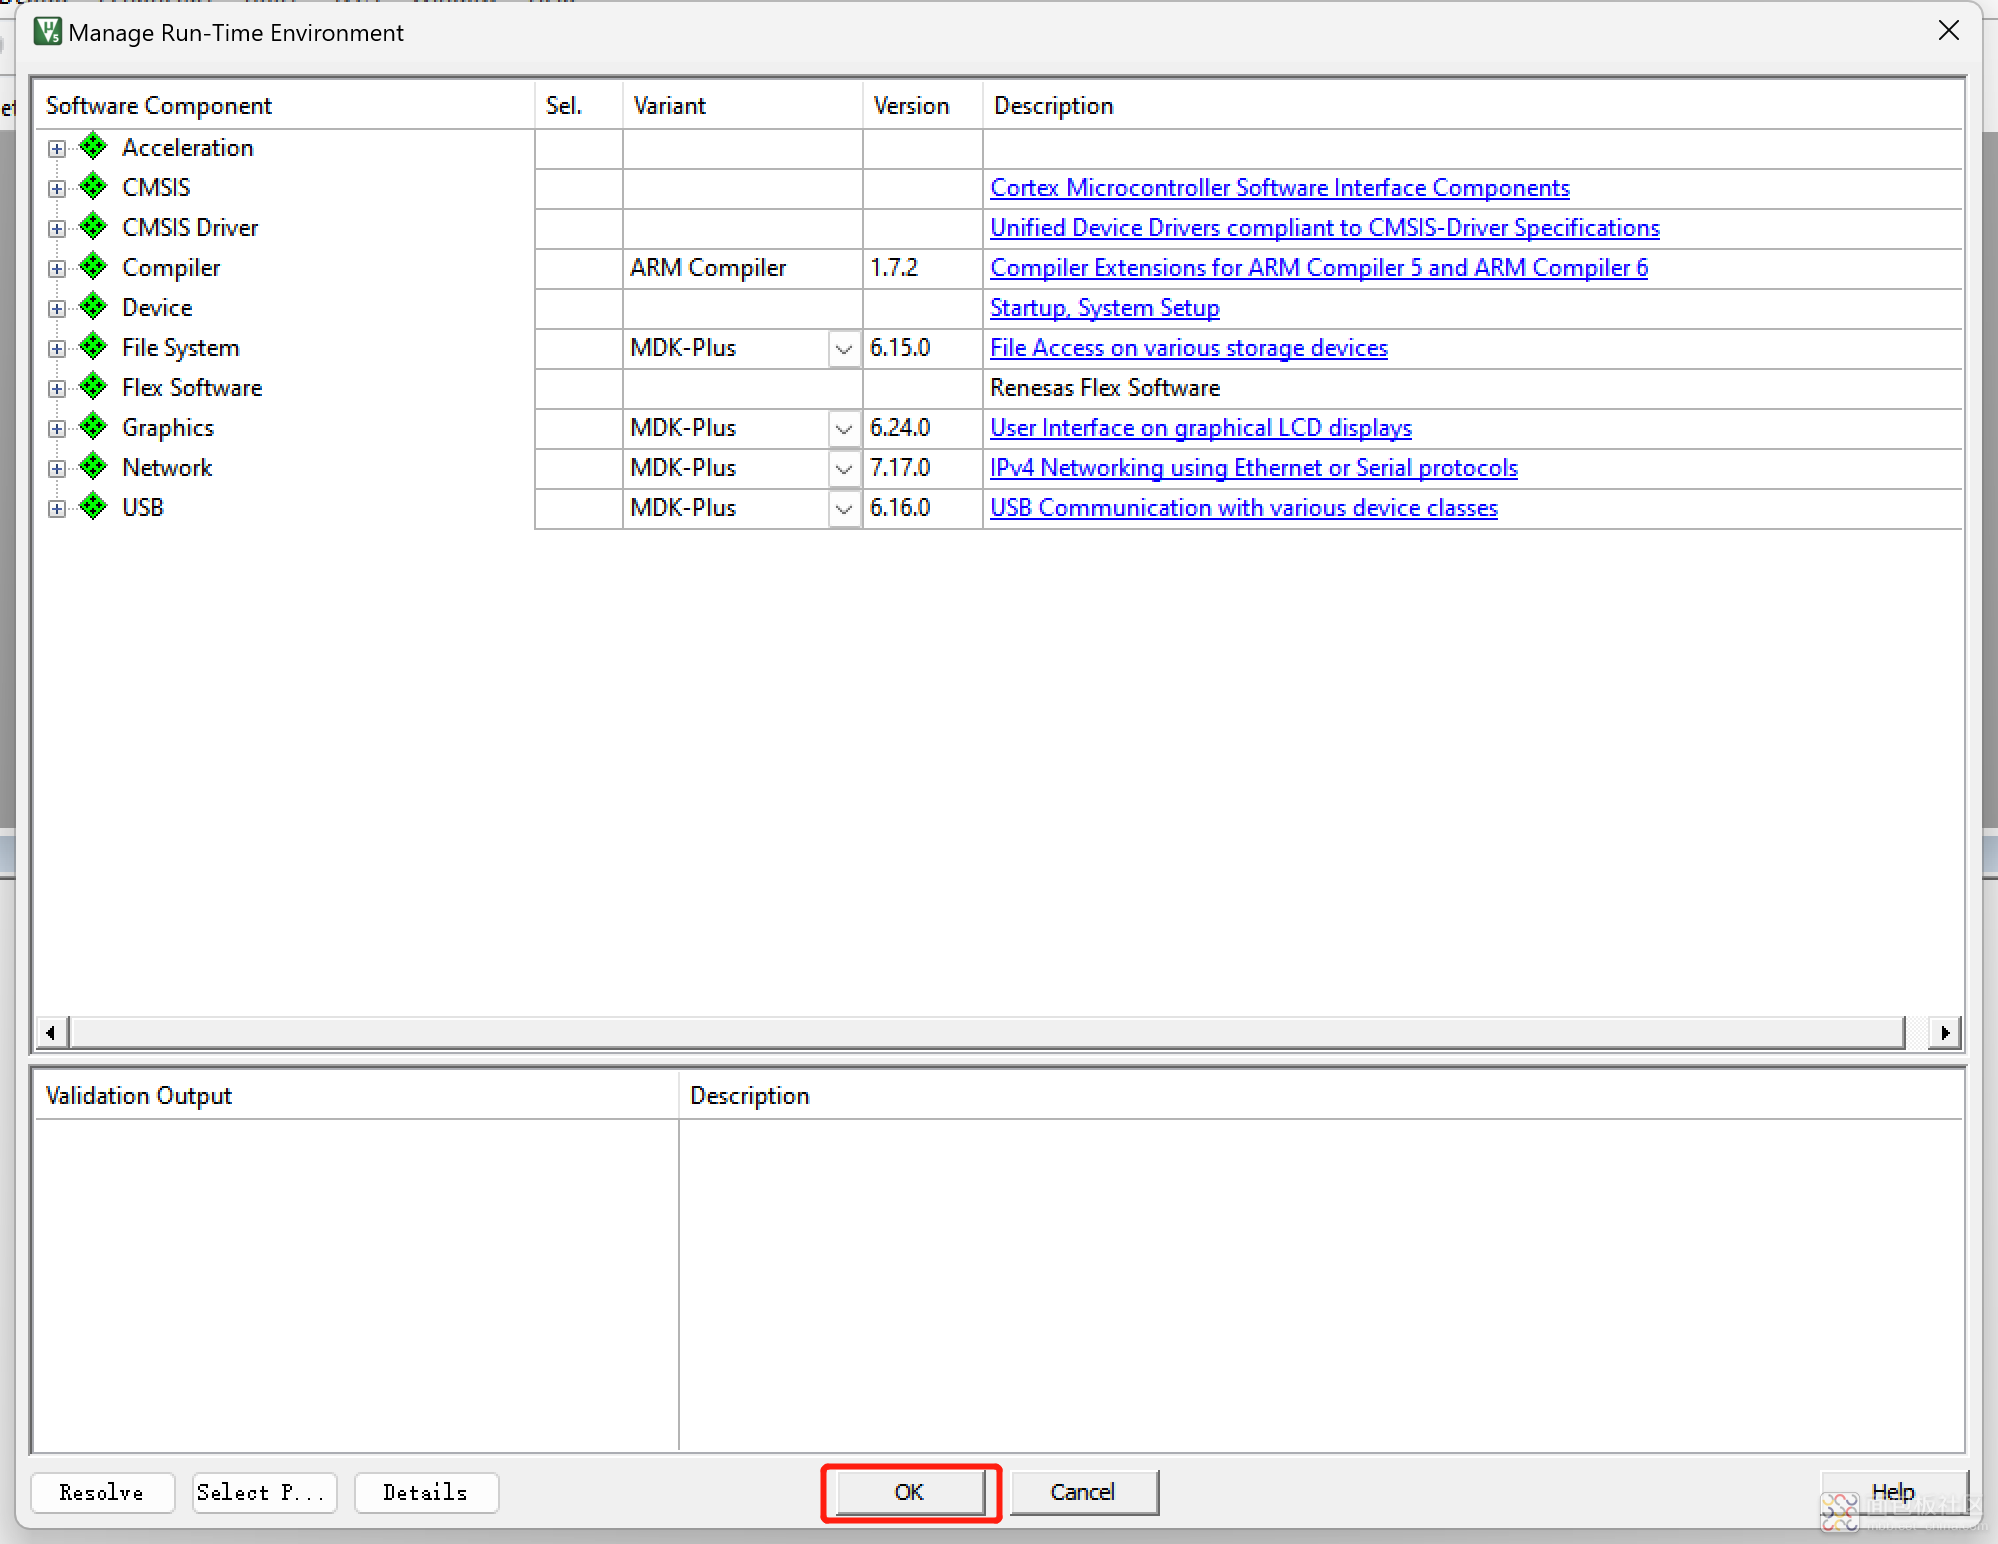Open USB Communication with device classes link
The width and height of the screenshot is (1998, 1544).
(1244, 508)
